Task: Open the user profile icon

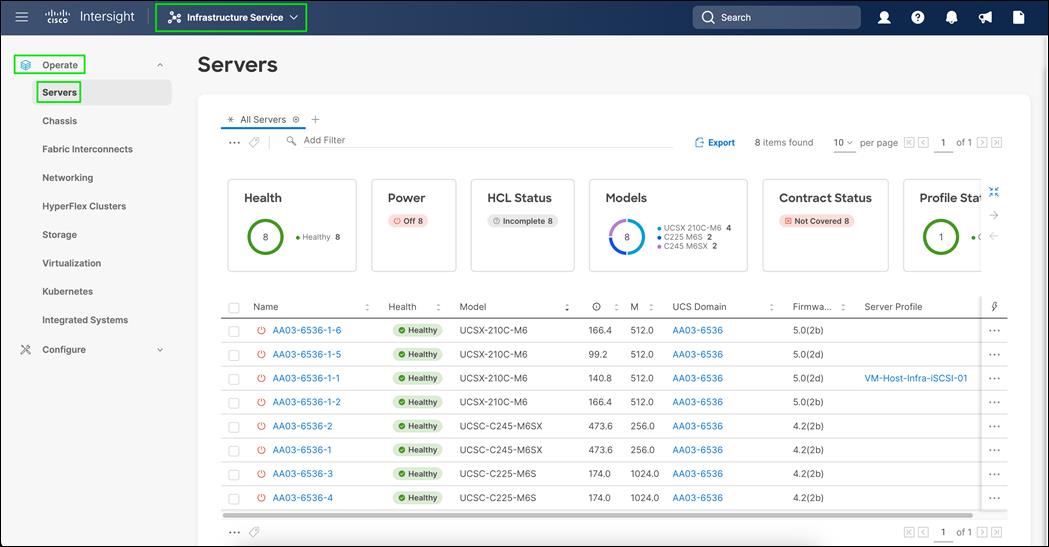Action: coord(884,17)
